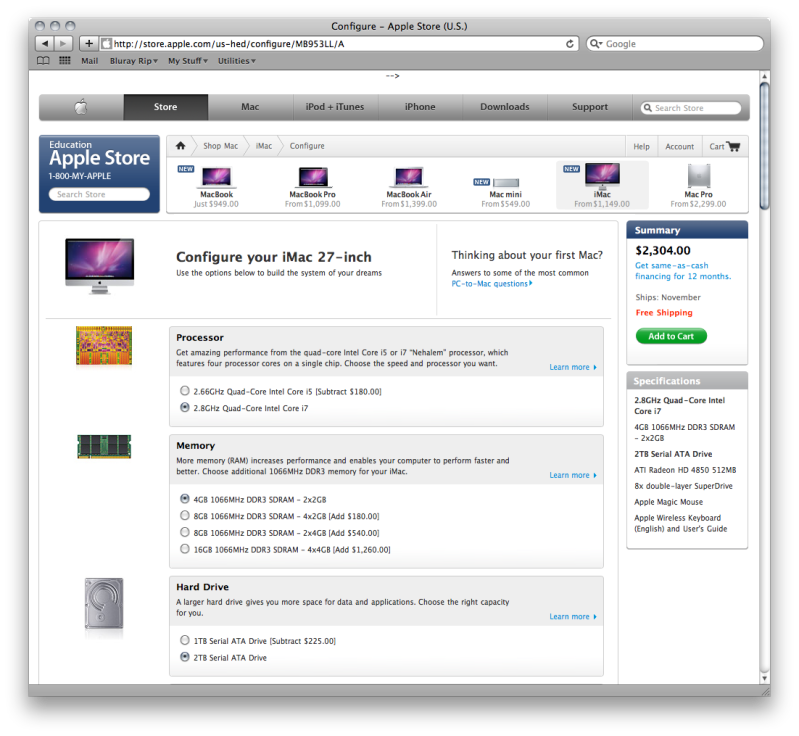Open the shopping Cart icon
799x736 pixels.
click(733, 146)
